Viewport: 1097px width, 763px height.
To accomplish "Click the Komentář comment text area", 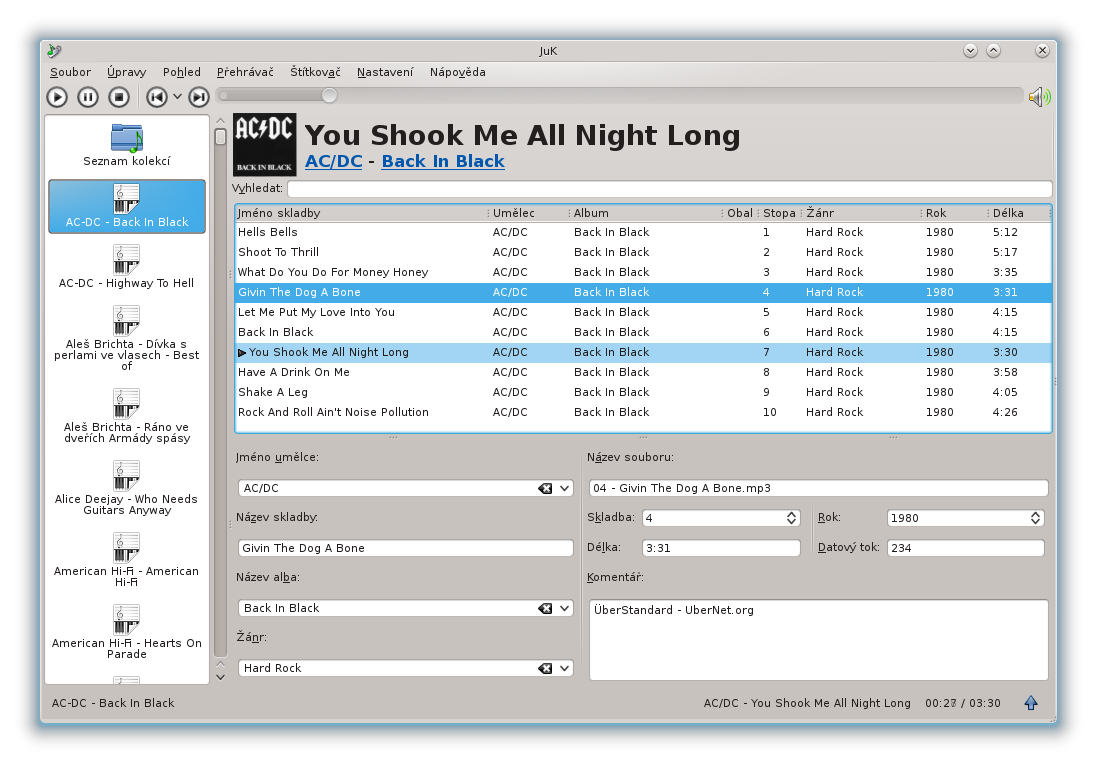I will pos(819,640).
